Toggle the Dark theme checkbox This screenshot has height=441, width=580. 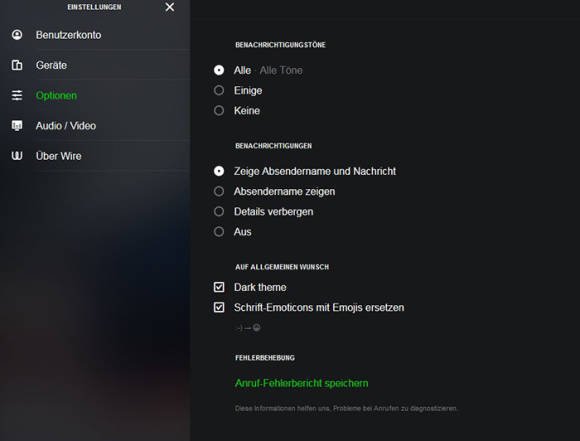pos(219,287)
